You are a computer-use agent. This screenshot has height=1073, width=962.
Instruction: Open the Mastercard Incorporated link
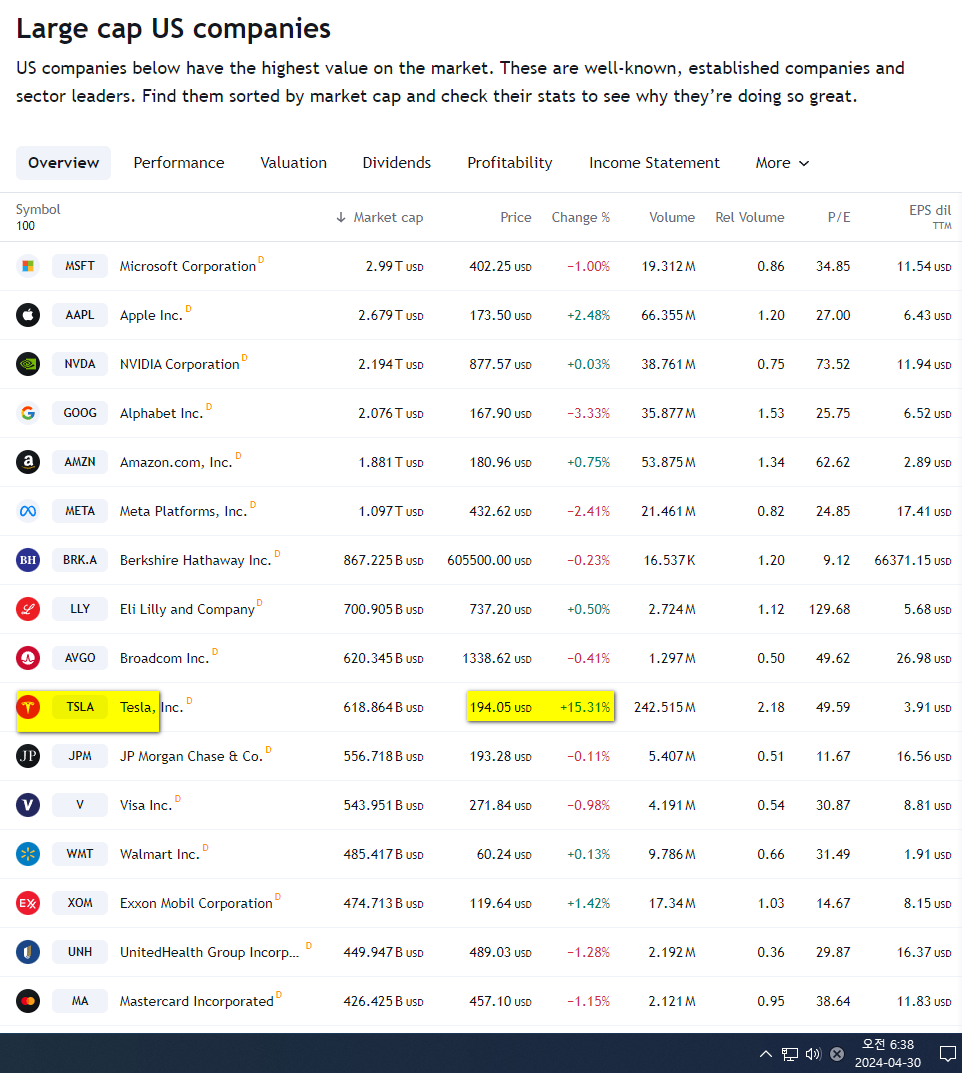point(197,1001)
